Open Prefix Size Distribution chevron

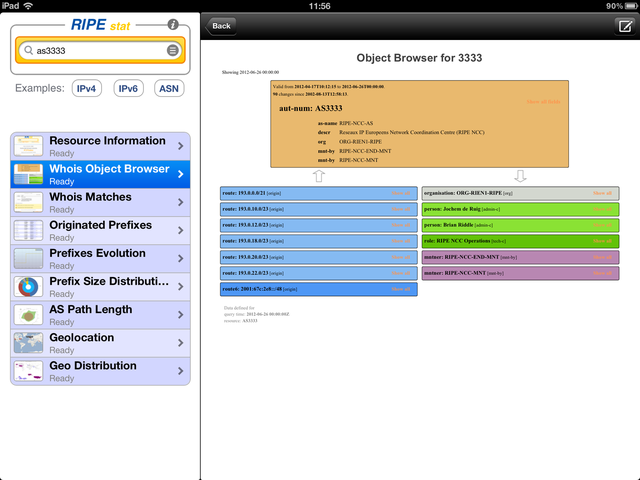(181, 287)
